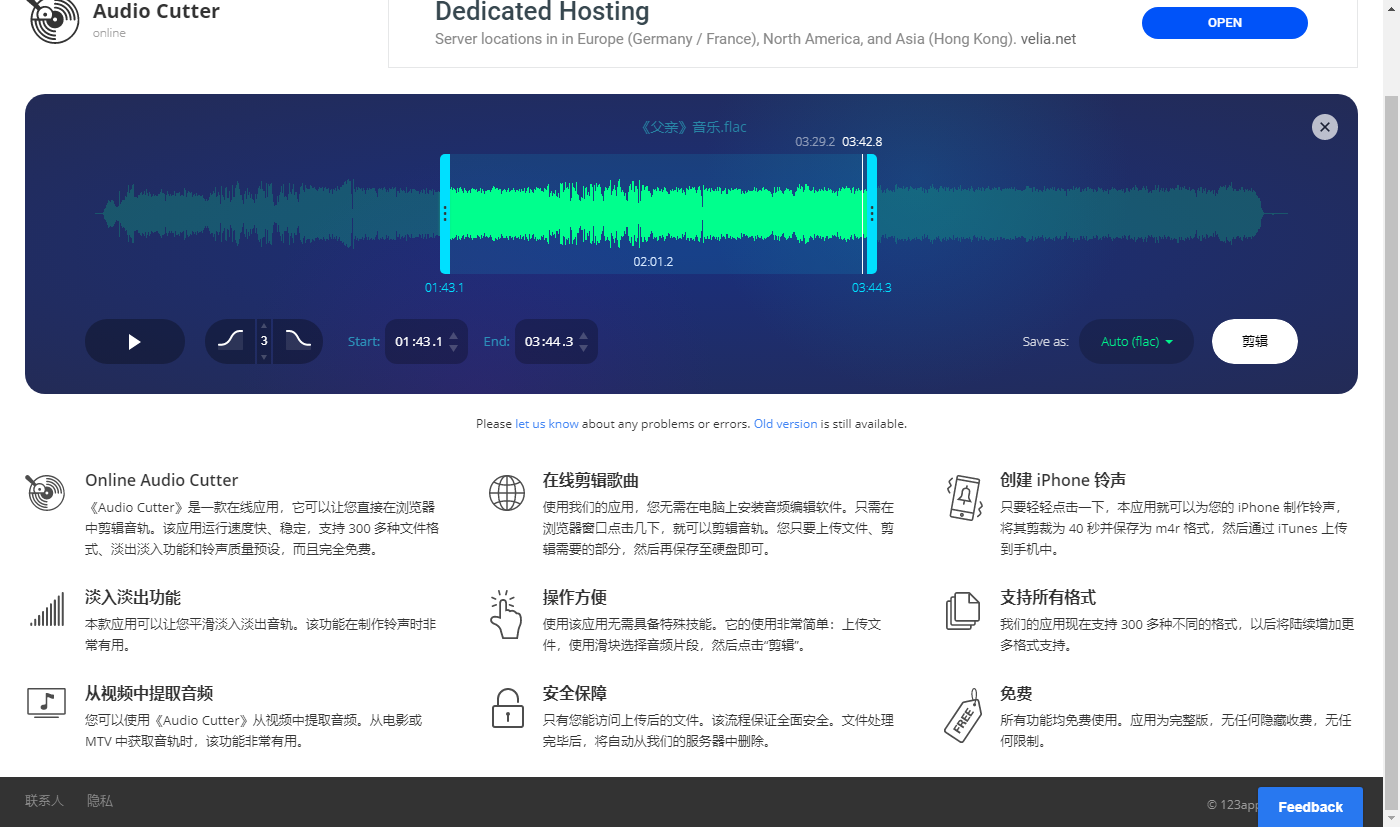Open the 'Old version' link
Image resolution: width=1400 pixels, height=827 pixels.
tap(785, 424)
